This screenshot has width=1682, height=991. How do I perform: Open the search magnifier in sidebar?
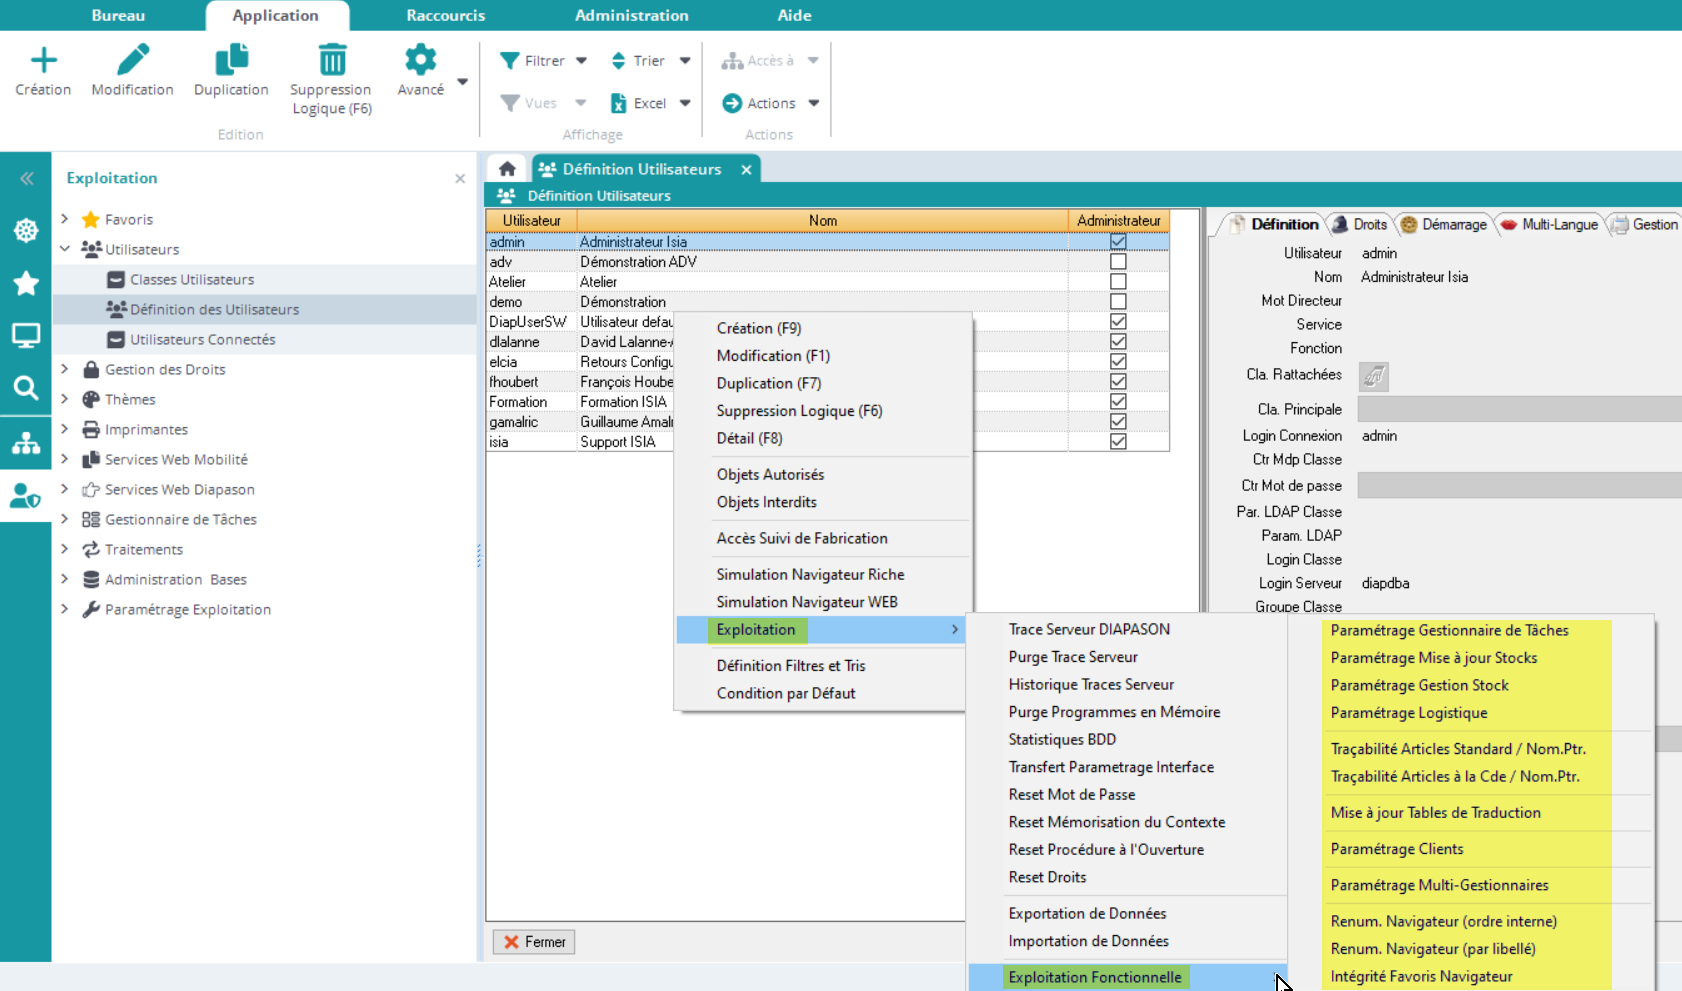pos(26,387)
